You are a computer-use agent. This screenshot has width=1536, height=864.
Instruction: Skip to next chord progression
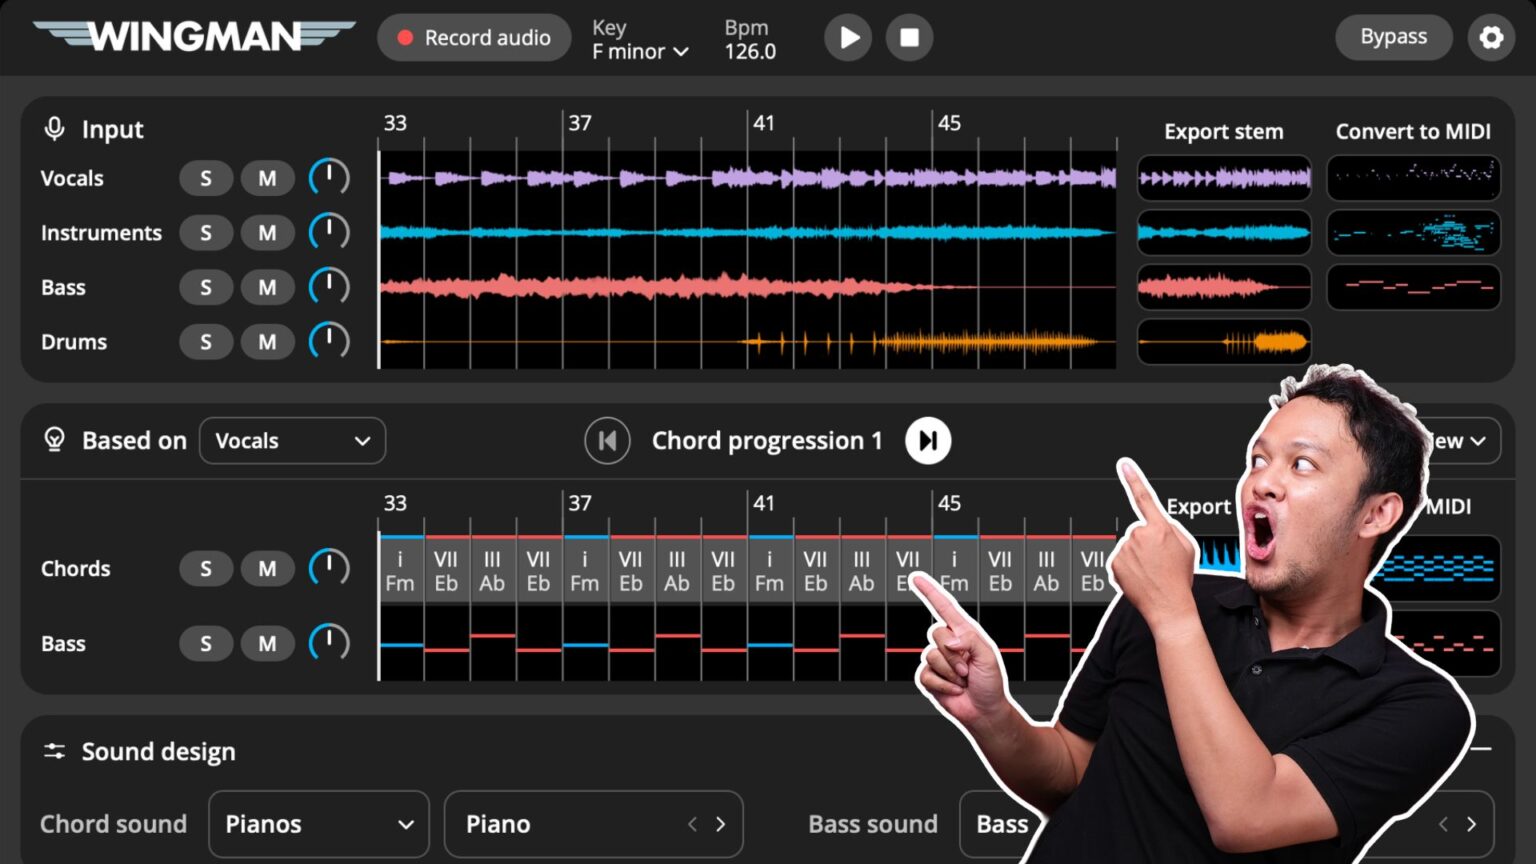click(x=928, y=441)
